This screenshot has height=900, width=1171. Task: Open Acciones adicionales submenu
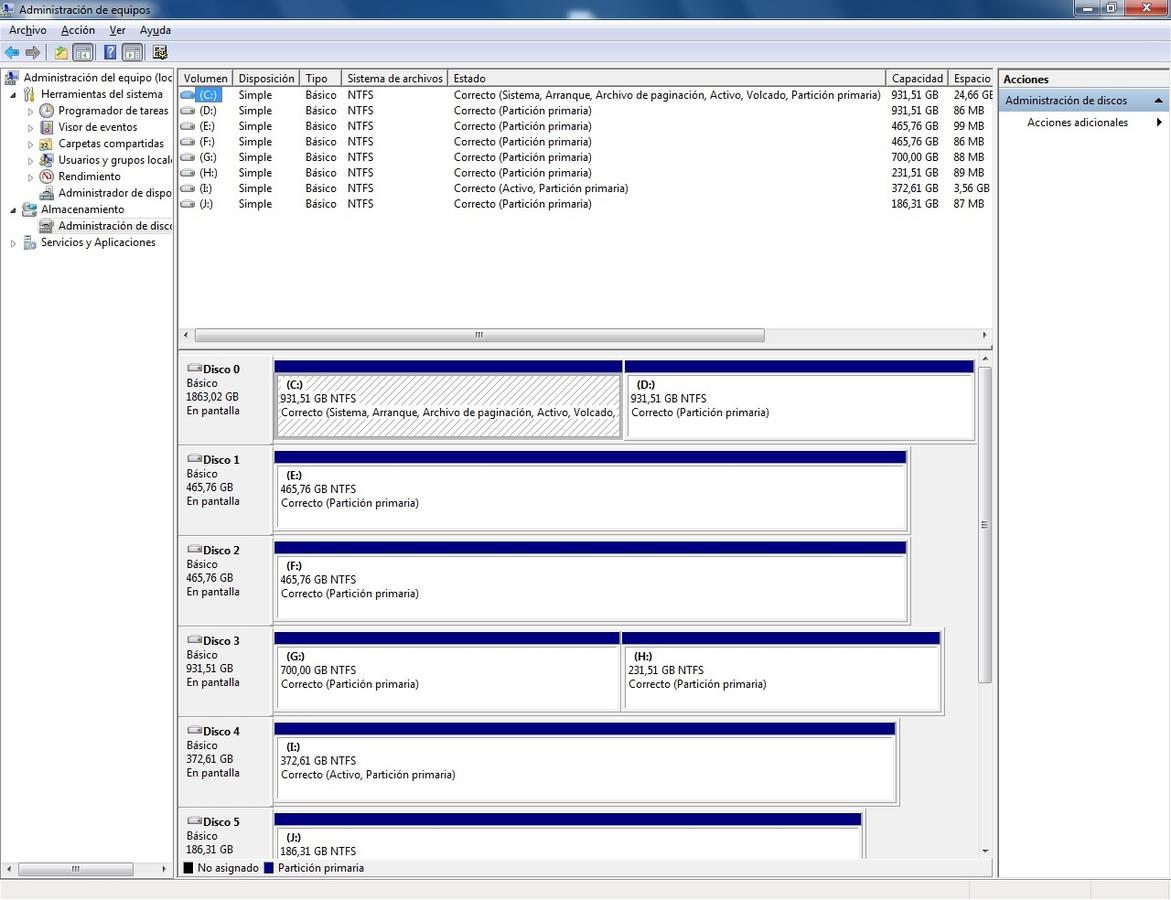[1077, 123]
